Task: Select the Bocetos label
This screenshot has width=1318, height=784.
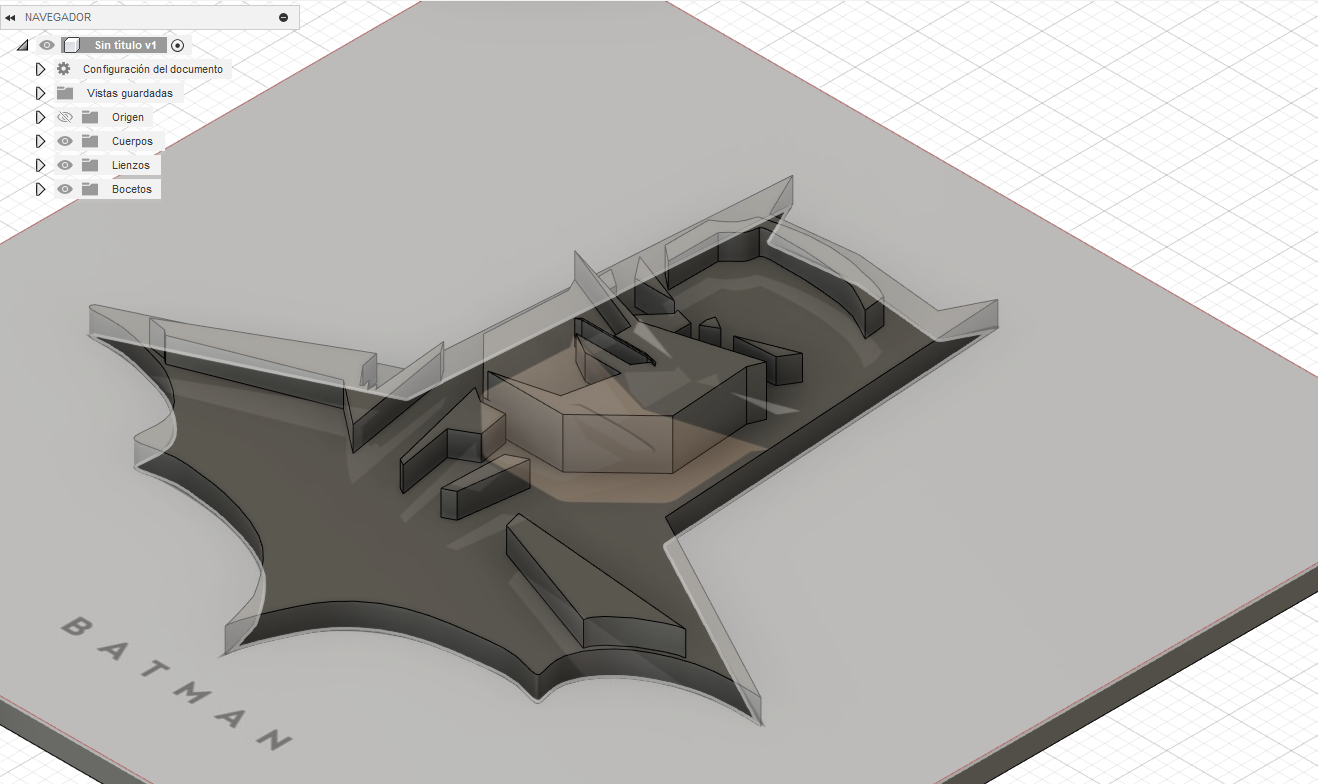Action: tap(132, 189)
